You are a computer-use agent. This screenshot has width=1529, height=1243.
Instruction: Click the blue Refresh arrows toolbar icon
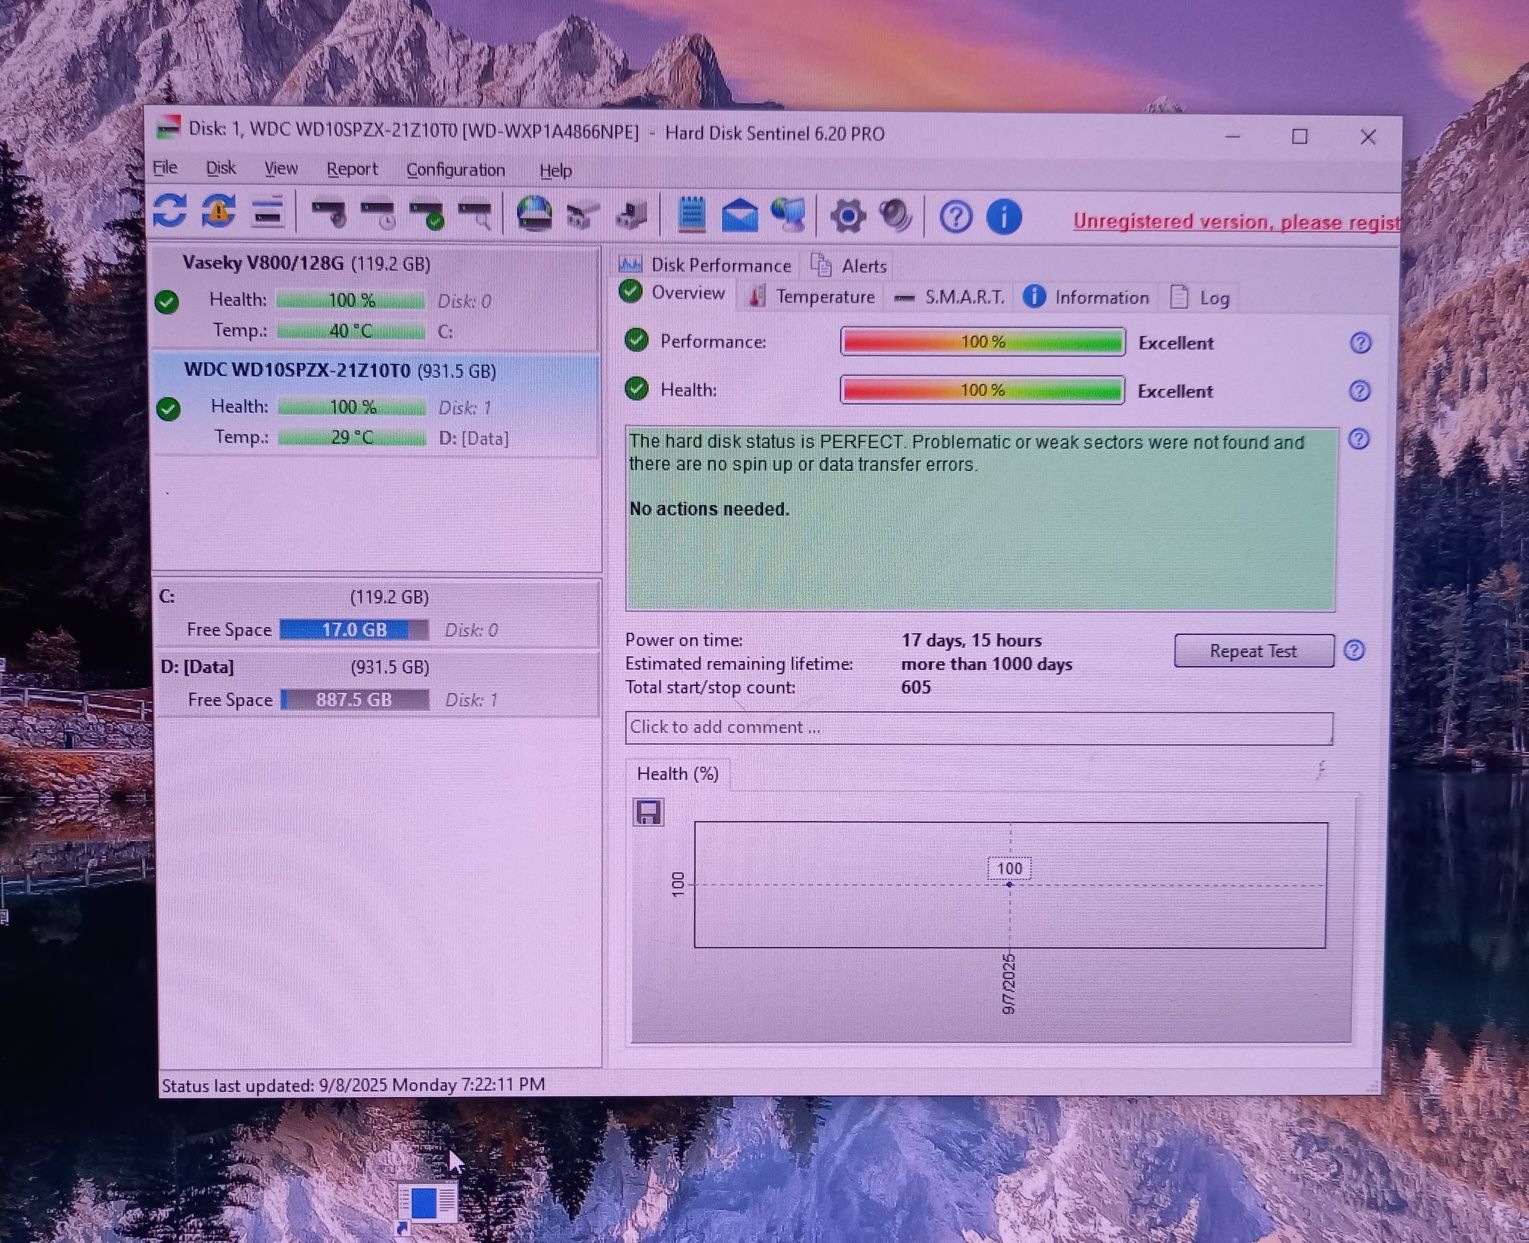(170, 211)
